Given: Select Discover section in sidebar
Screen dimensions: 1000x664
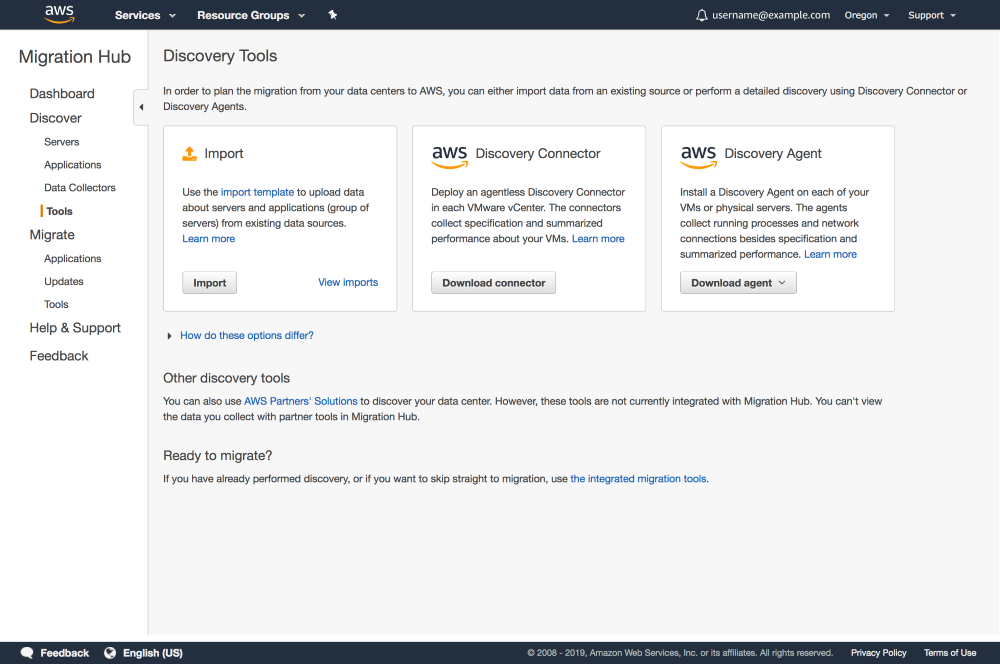Looking at the screenshot, I should (55, 118).
